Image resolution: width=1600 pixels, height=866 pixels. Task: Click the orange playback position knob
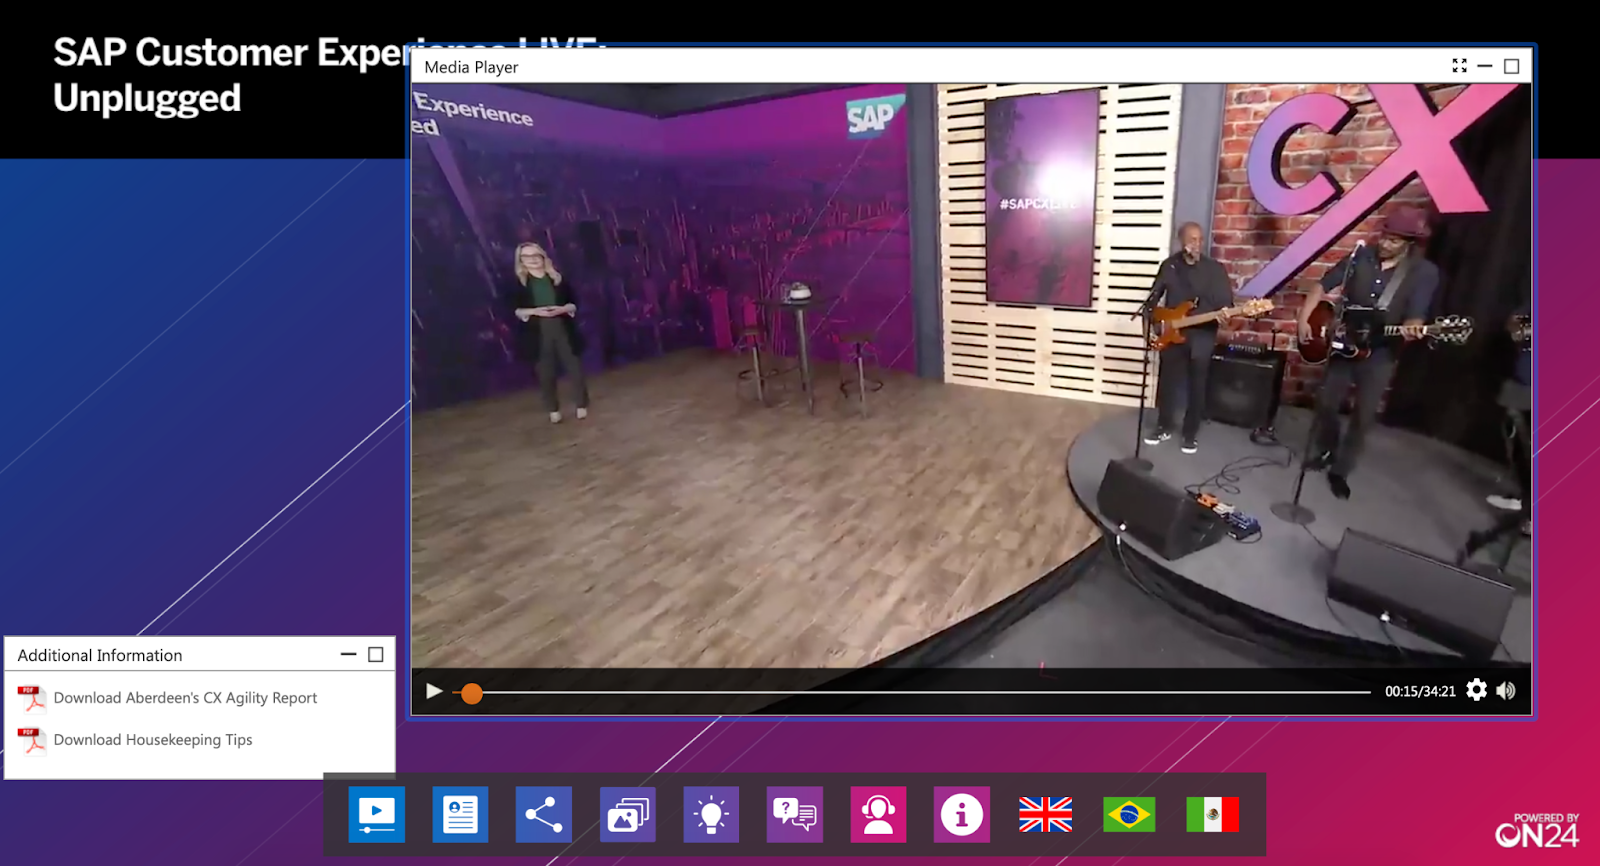[472, 693]
